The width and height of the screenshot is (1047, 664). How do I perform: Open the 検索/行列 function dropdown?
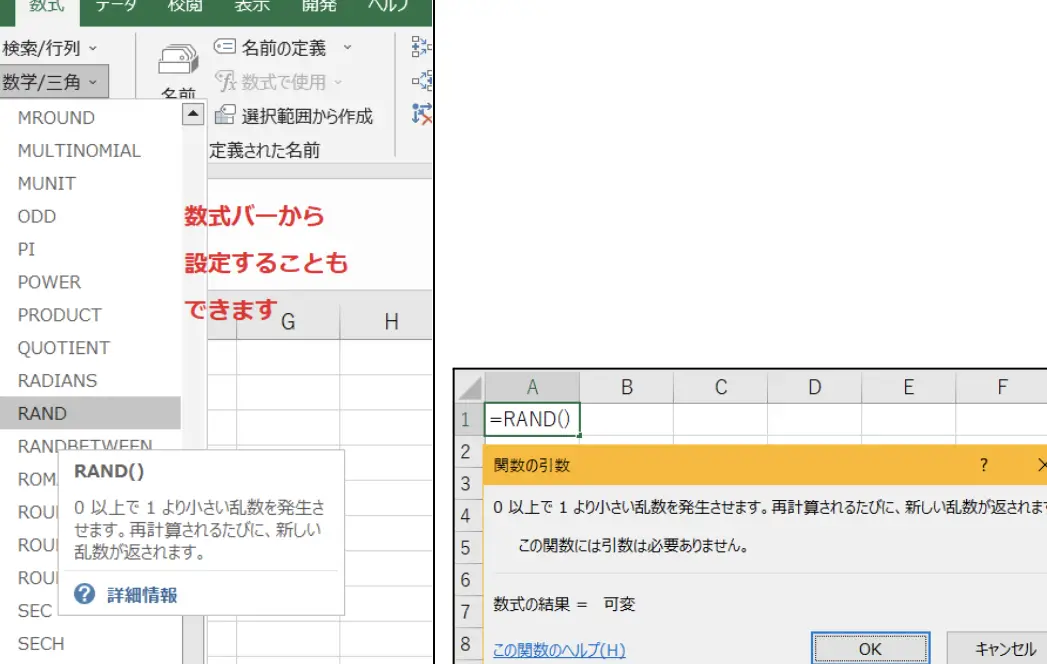pos(47,47)
